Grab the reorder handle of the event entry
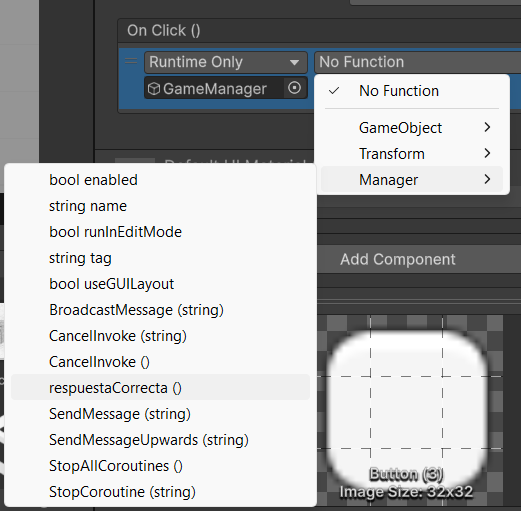 click(131, 61)
